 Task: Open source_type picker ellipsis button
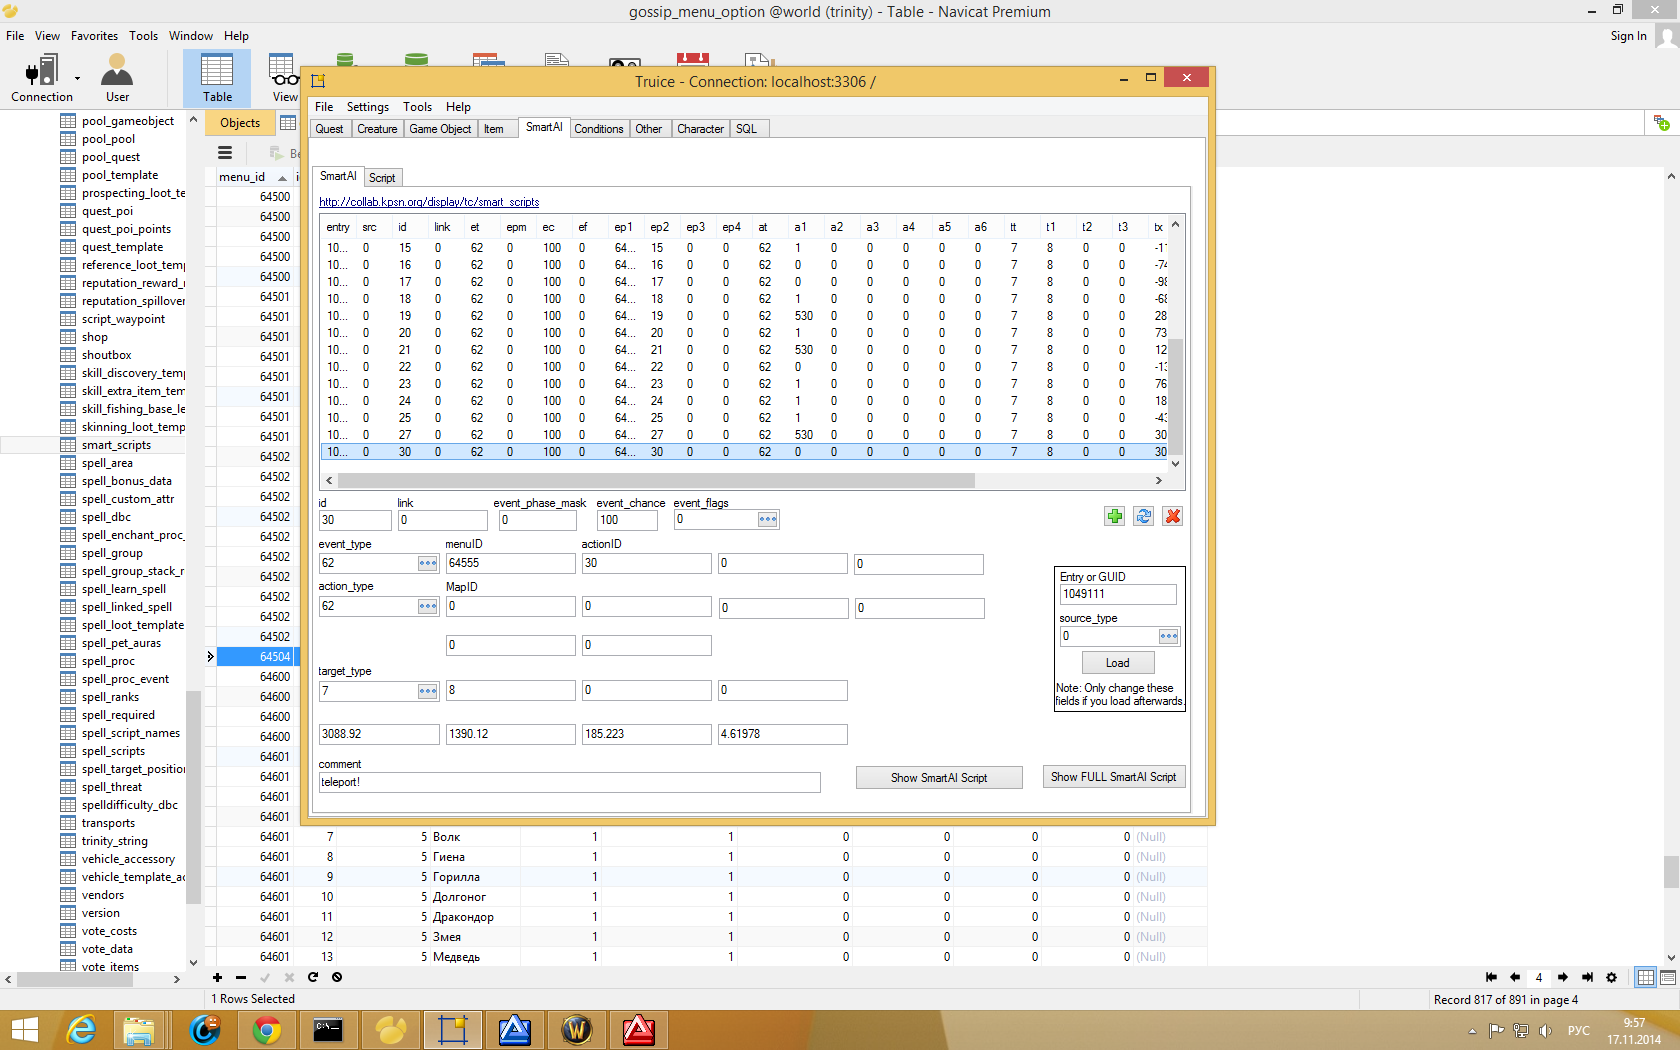[x=1168, y=636]
